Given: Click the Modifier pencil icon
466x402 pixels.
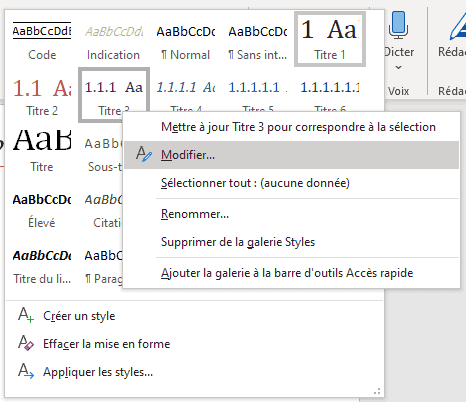Looking at the screenshot, I should point(144,155).
